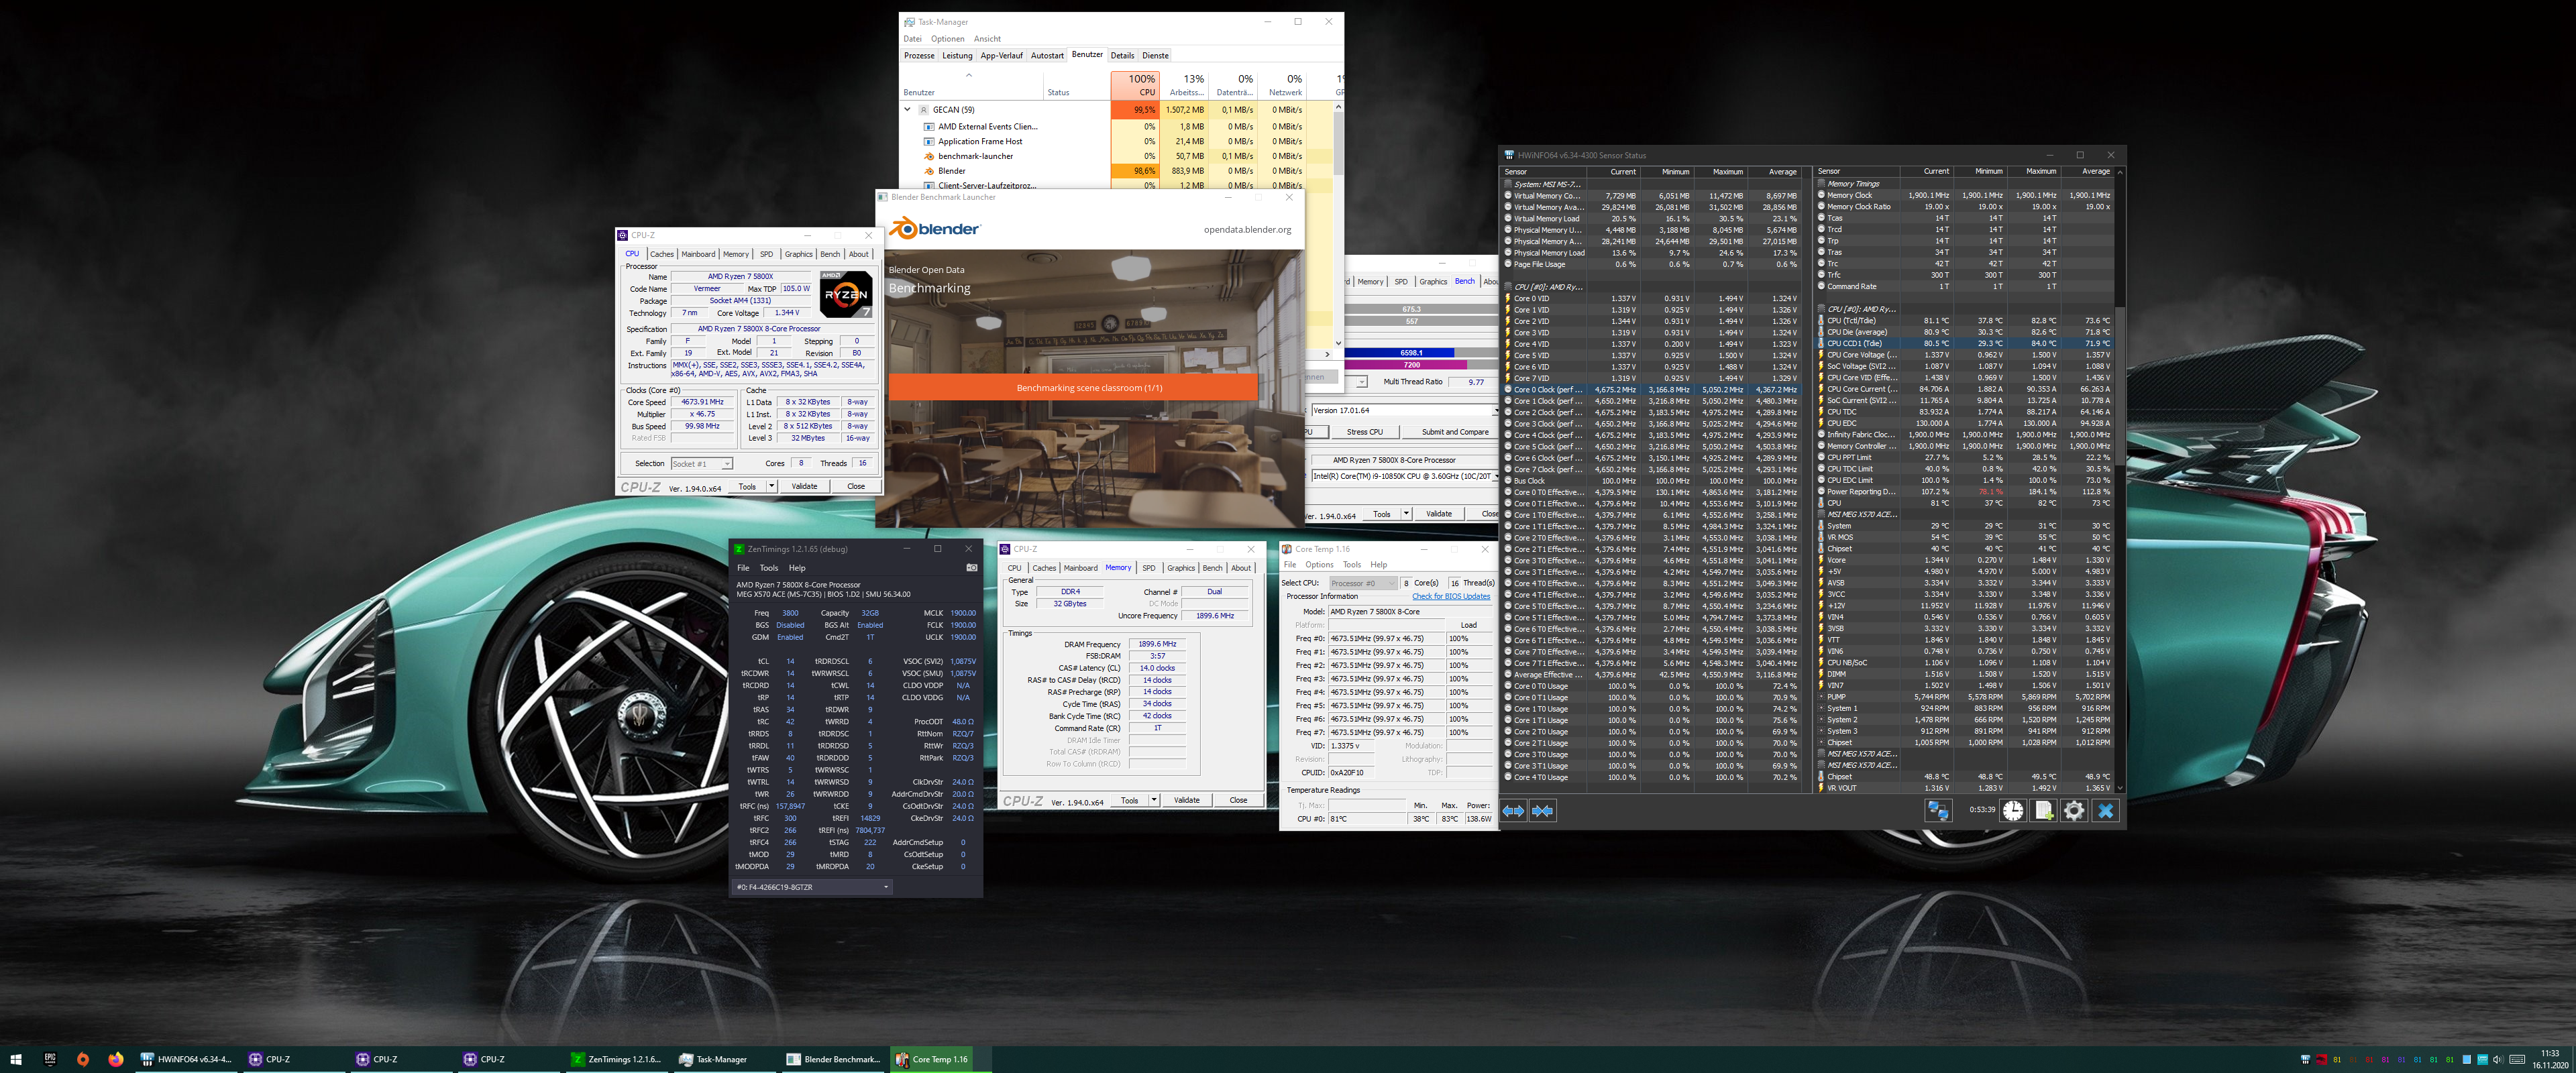Open opendata.blender.org link in launcher
2576x1073 pixels.
1247,230
